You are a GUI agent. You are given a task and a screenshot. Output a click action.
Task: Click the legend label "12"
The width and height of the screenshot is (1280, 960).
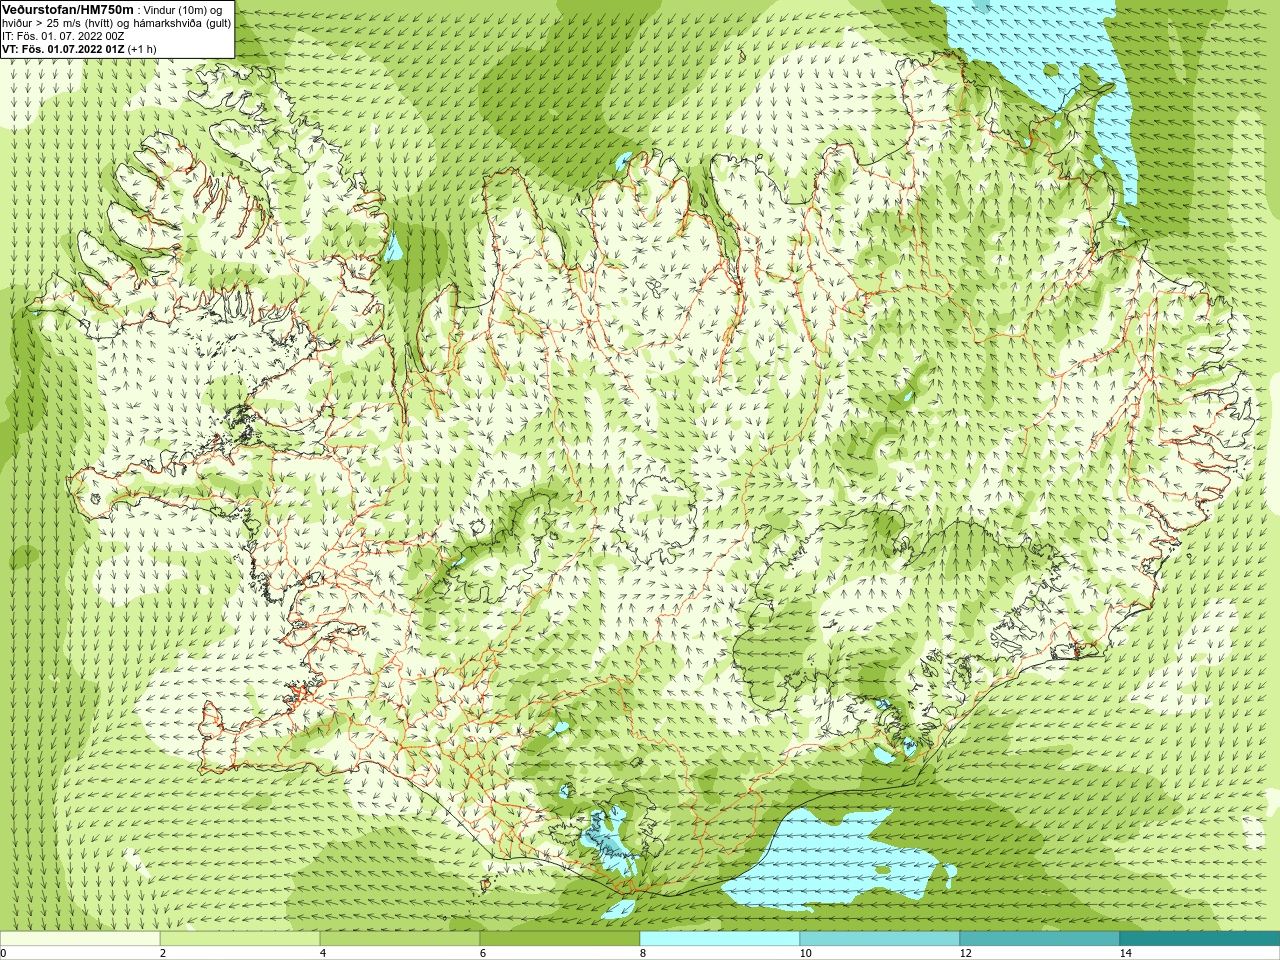(x=965, y=953)
